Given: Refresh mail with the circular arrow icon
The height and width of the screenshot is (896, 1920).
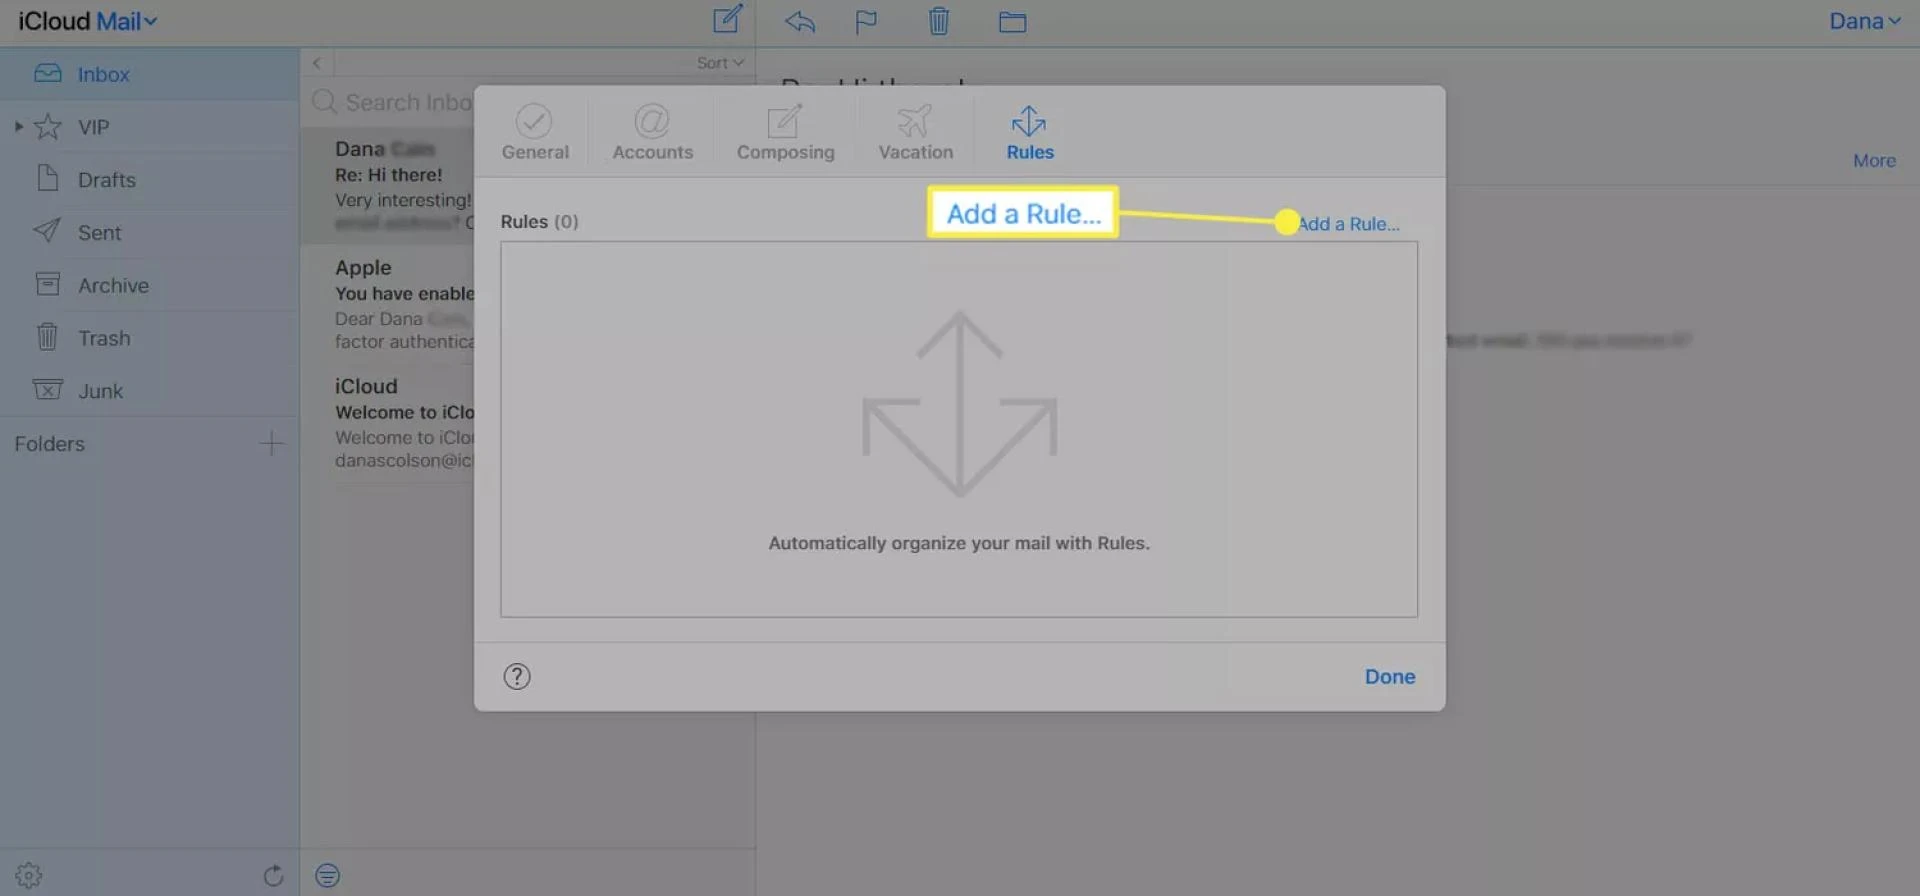Looking at the screenshot, I should [x=273, y=876].
